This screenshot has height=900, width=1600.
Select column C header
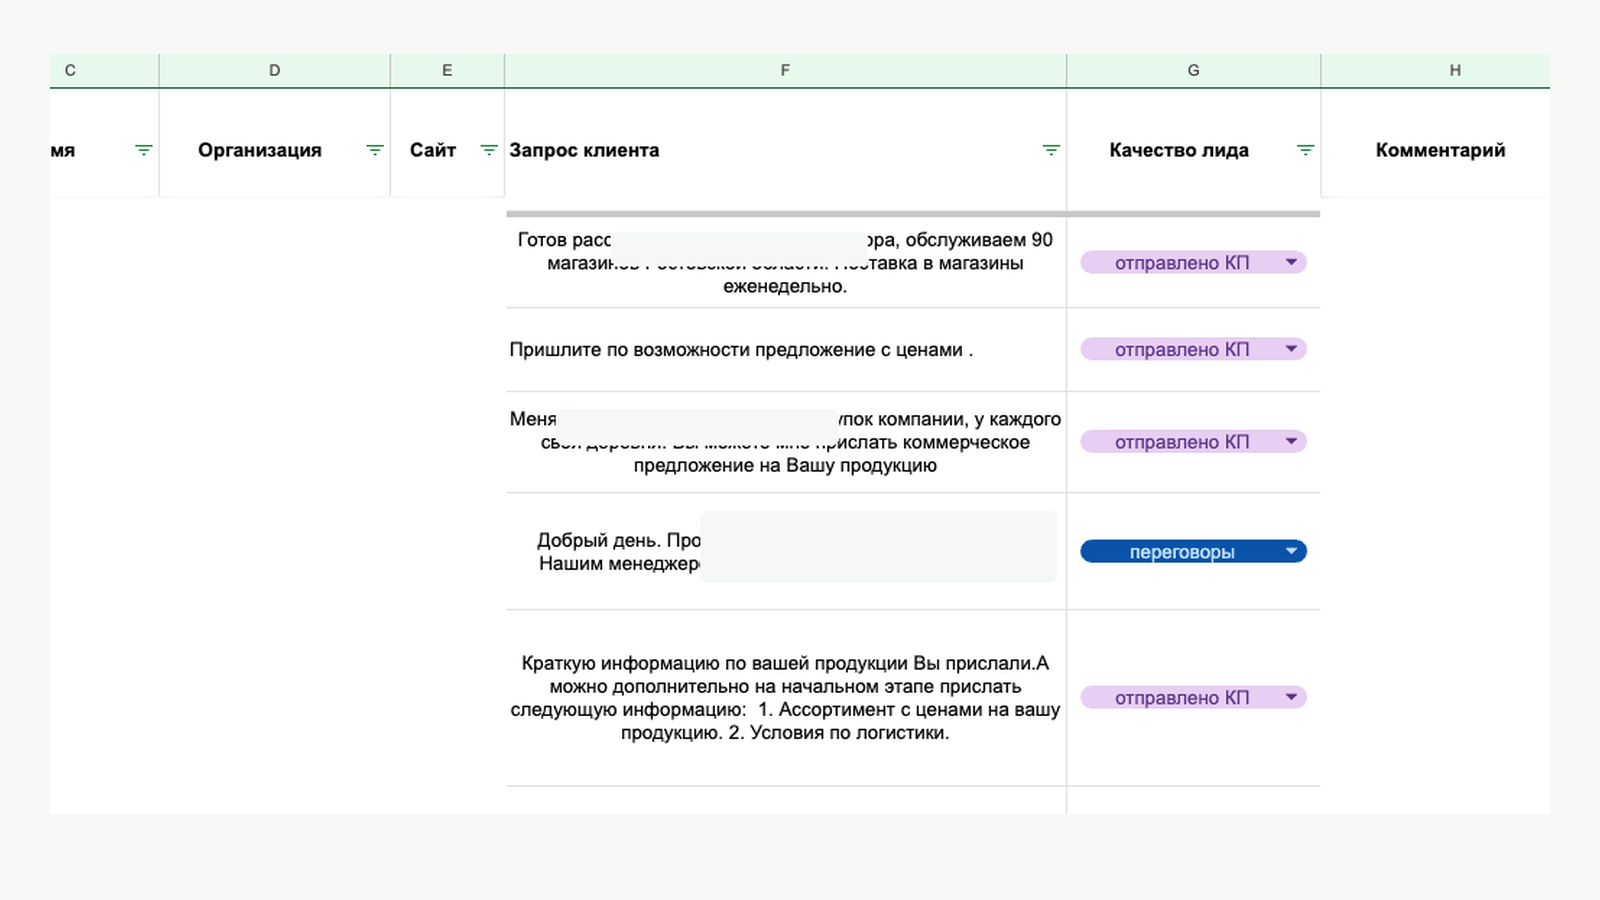click(x=104, y=70)
